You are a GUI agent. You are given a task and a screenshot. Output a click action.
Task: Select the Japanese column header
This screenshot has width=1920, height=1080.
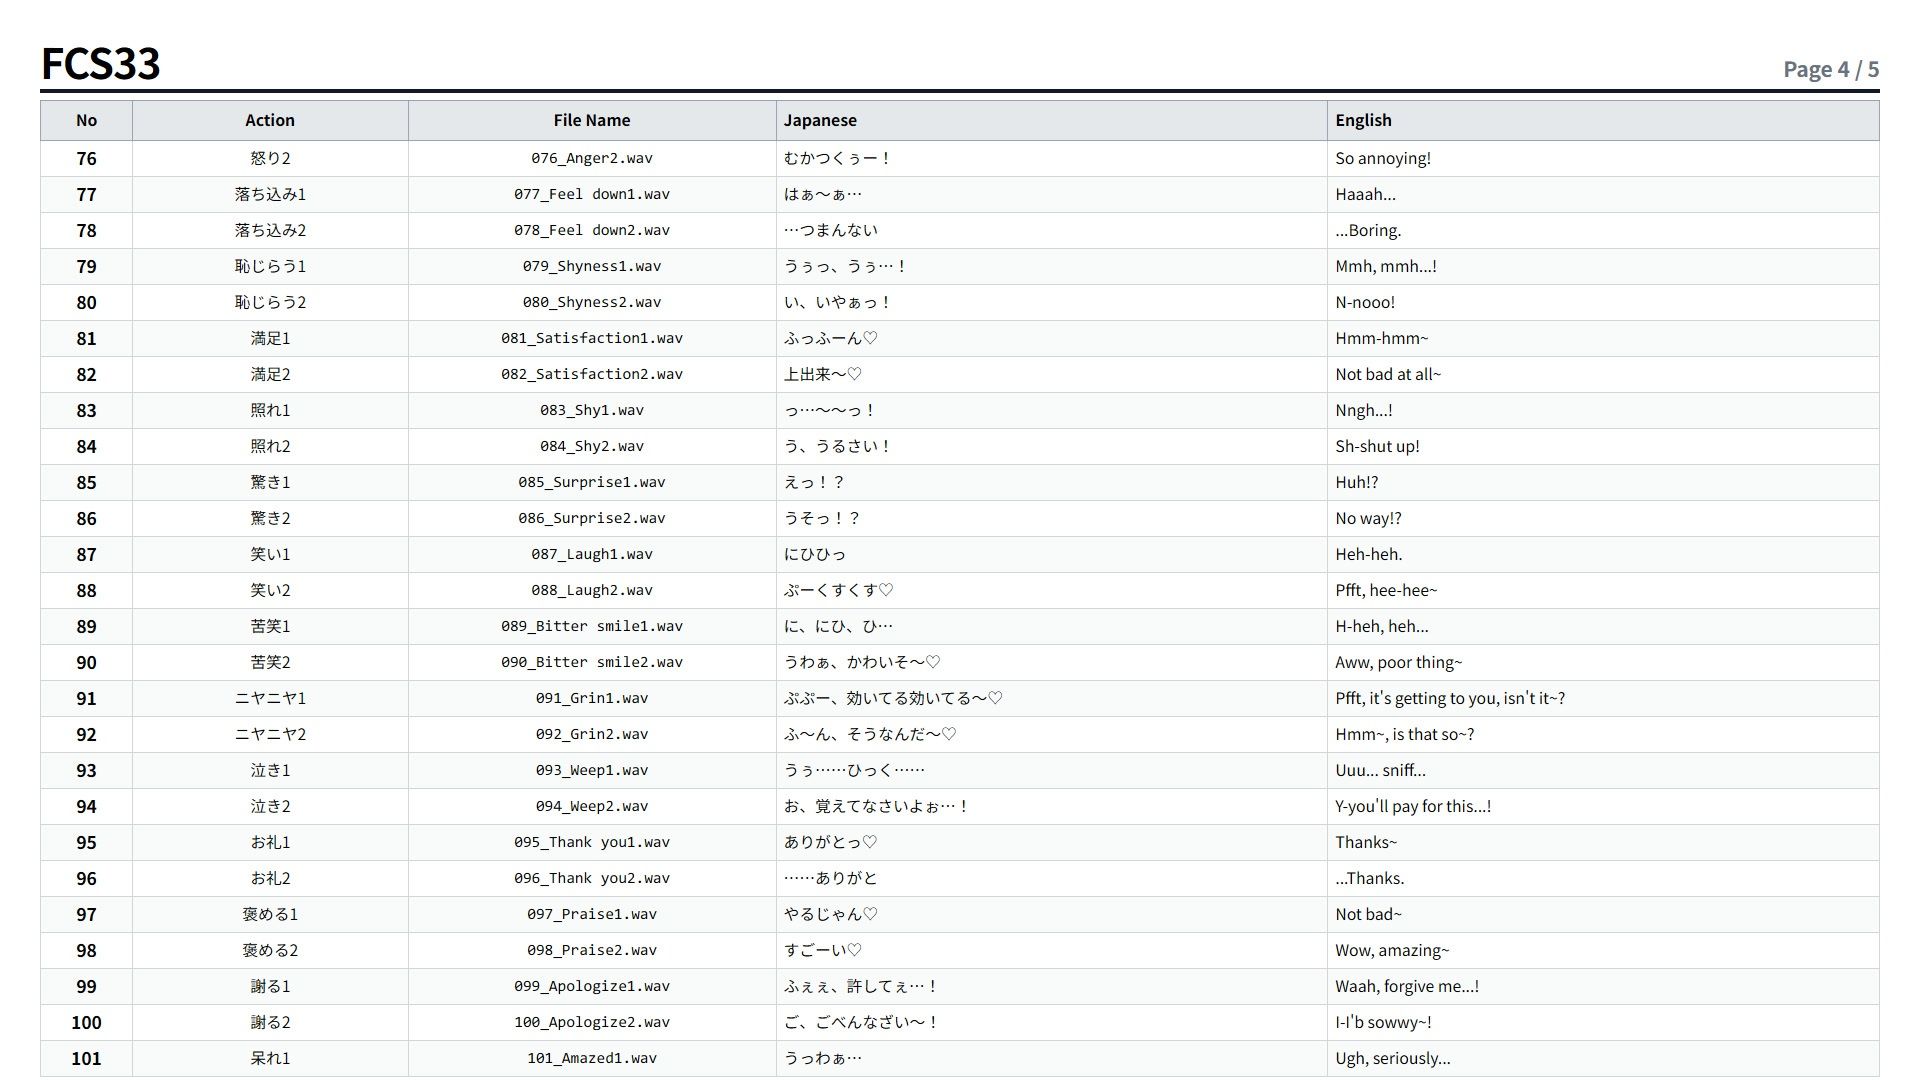click(1052, 120)
